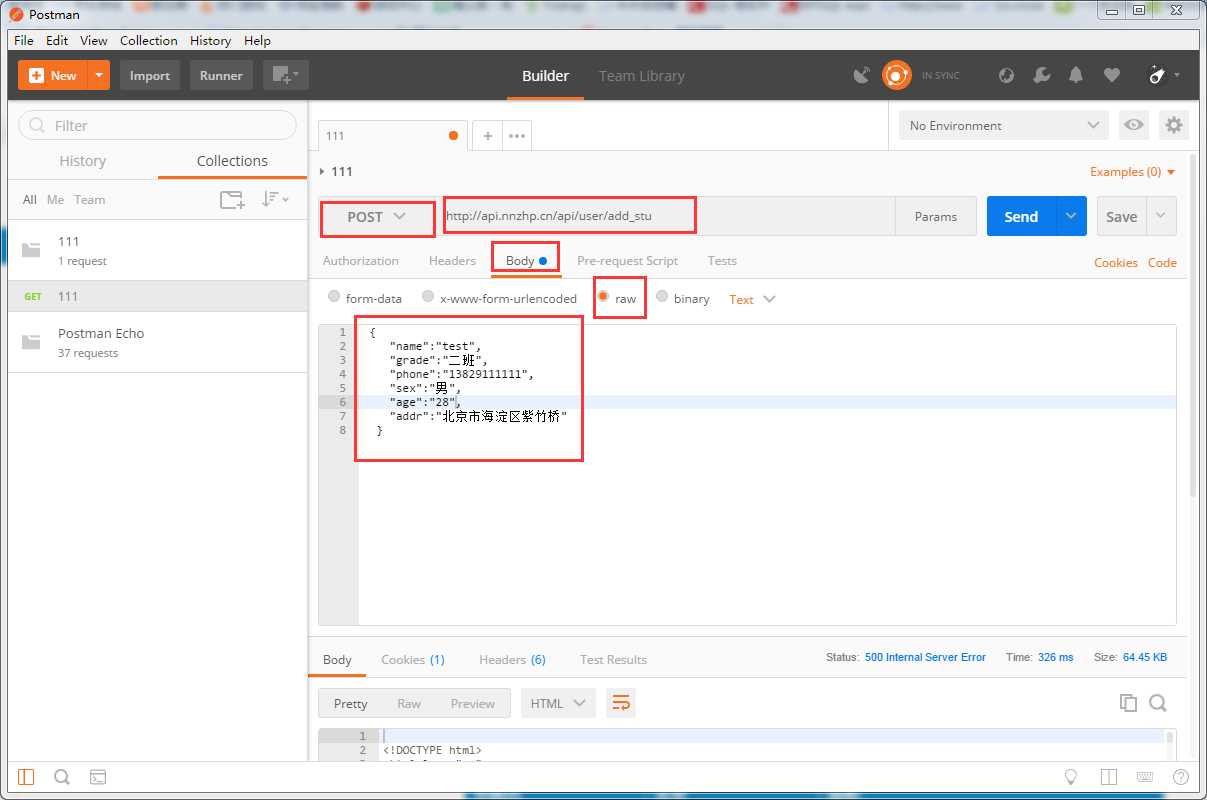Click the request URL input field
This screenshot has width=1207, height=800.
point(668,216)
